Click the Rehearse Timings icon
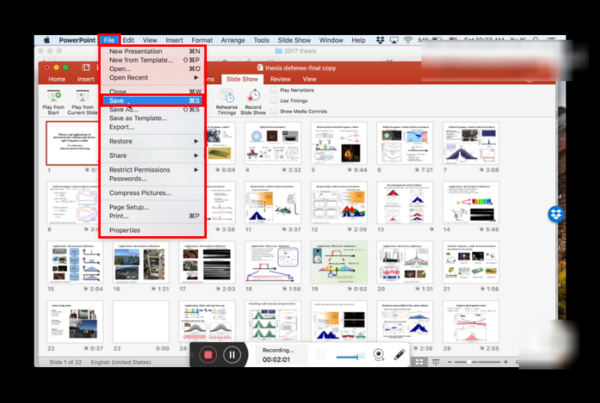This screenshot has width=600, height=403. [227, 96]
